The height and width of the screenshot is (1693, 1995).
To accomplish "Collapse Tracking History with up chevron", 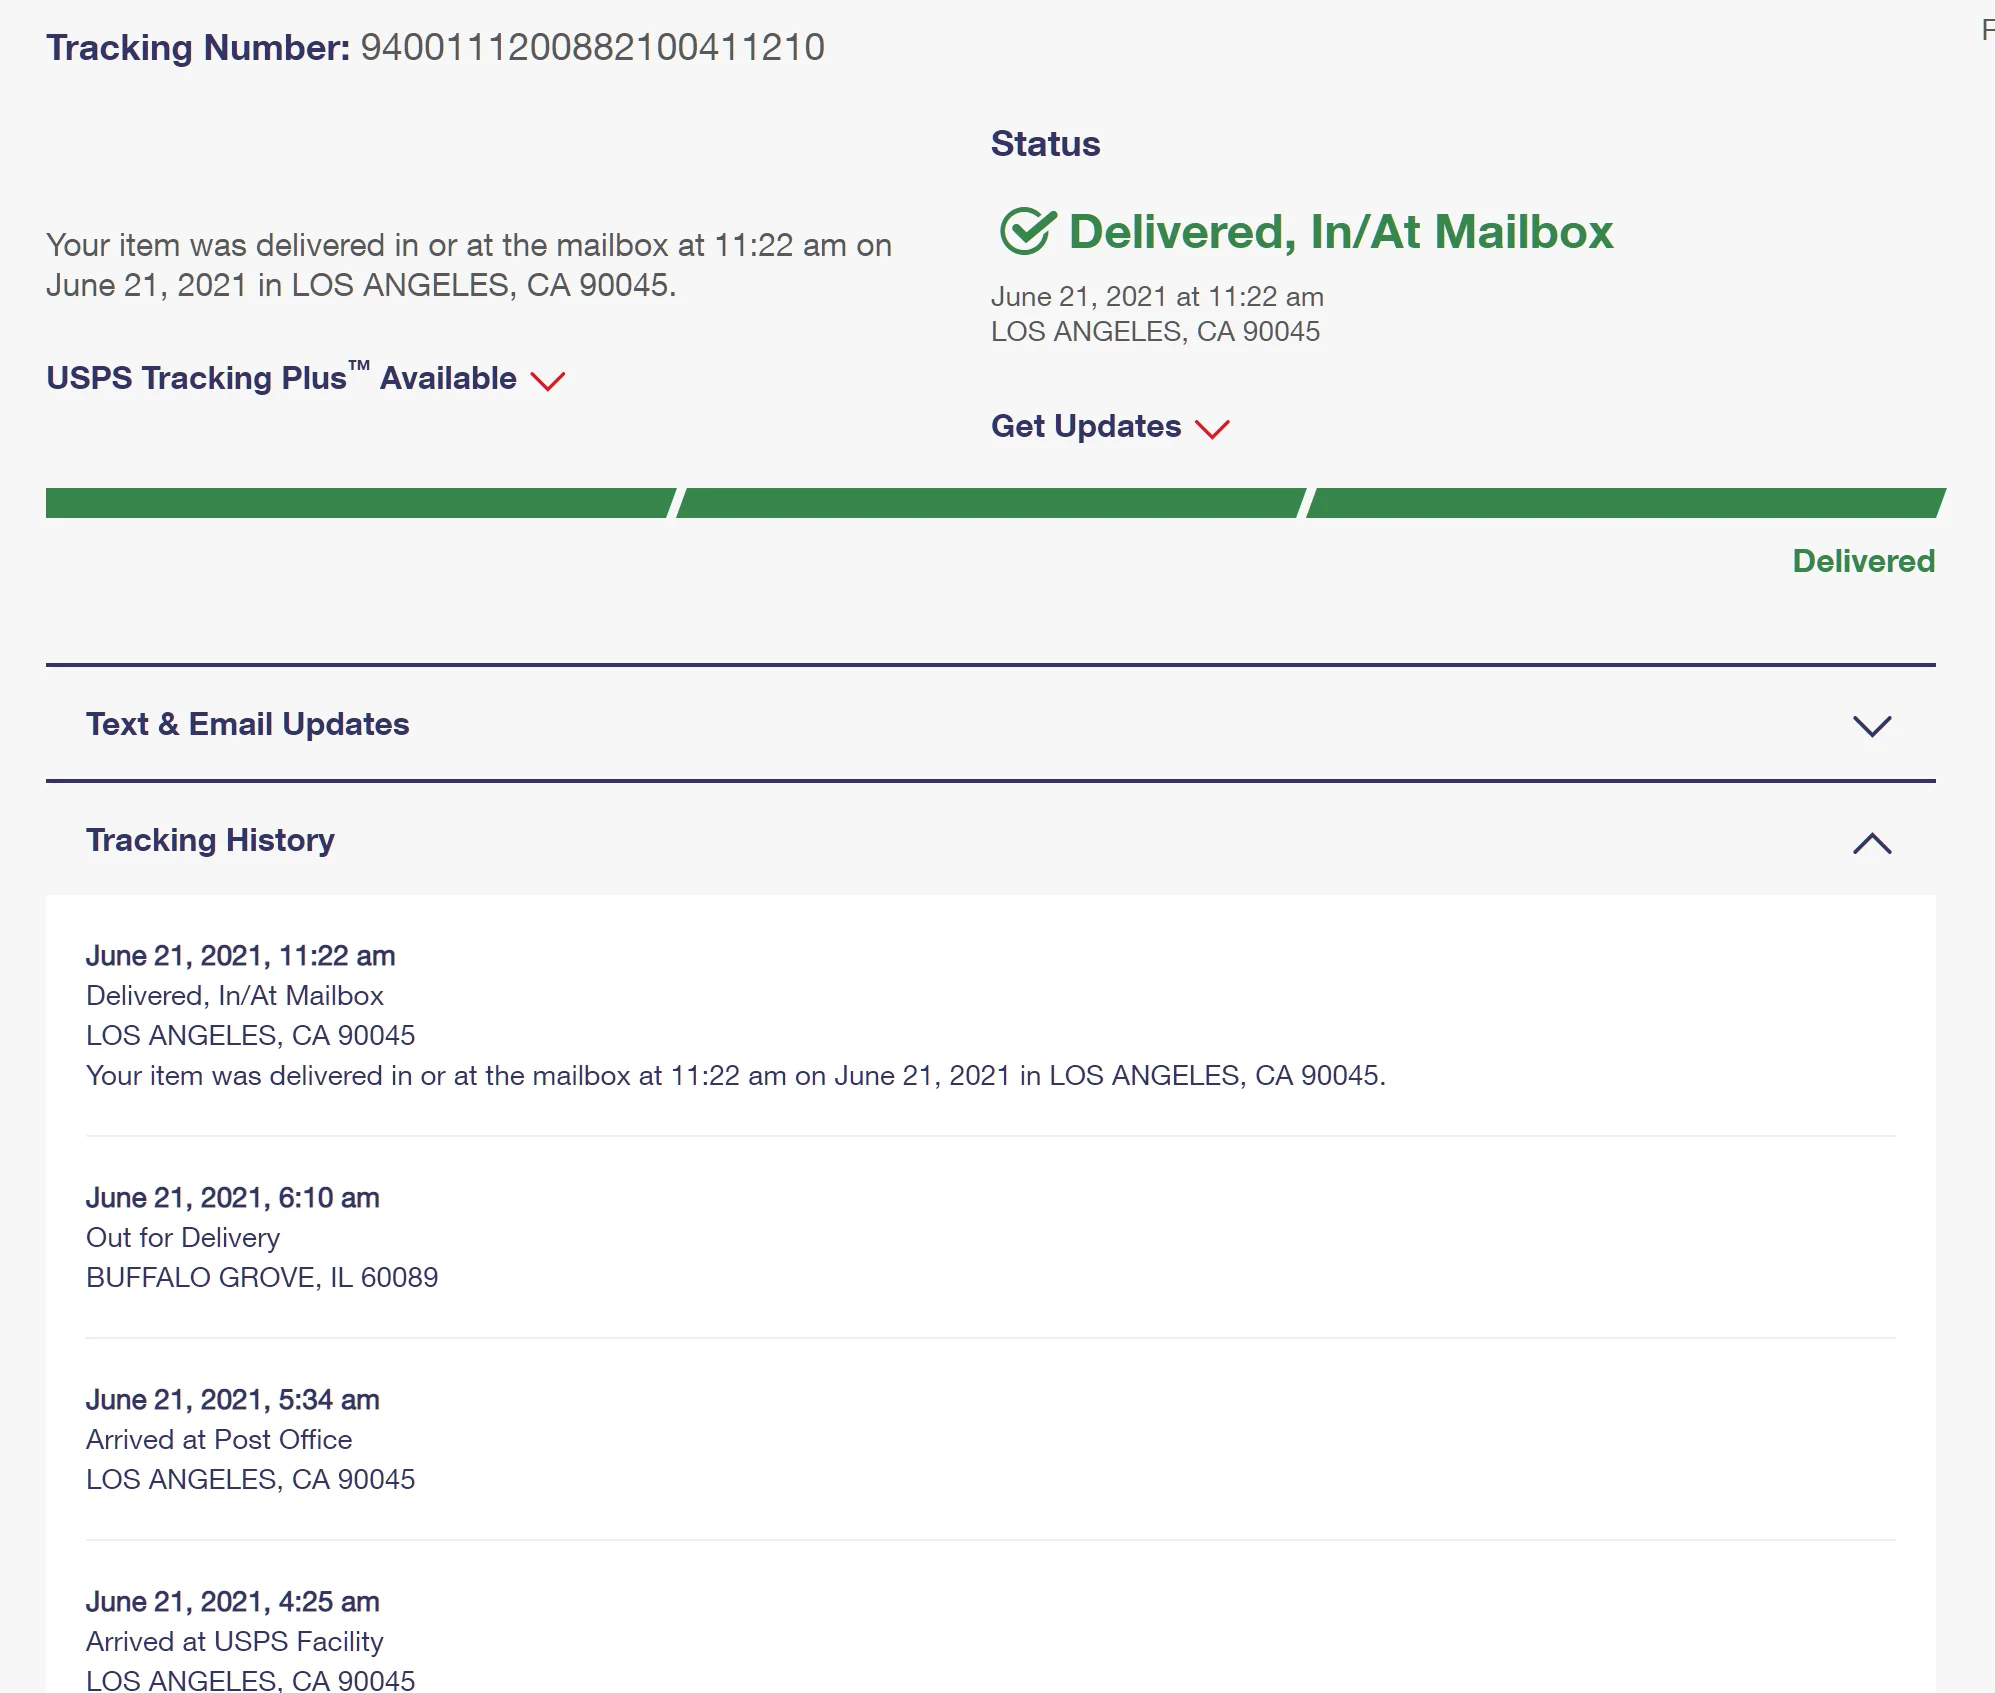I will [1871, 843].
